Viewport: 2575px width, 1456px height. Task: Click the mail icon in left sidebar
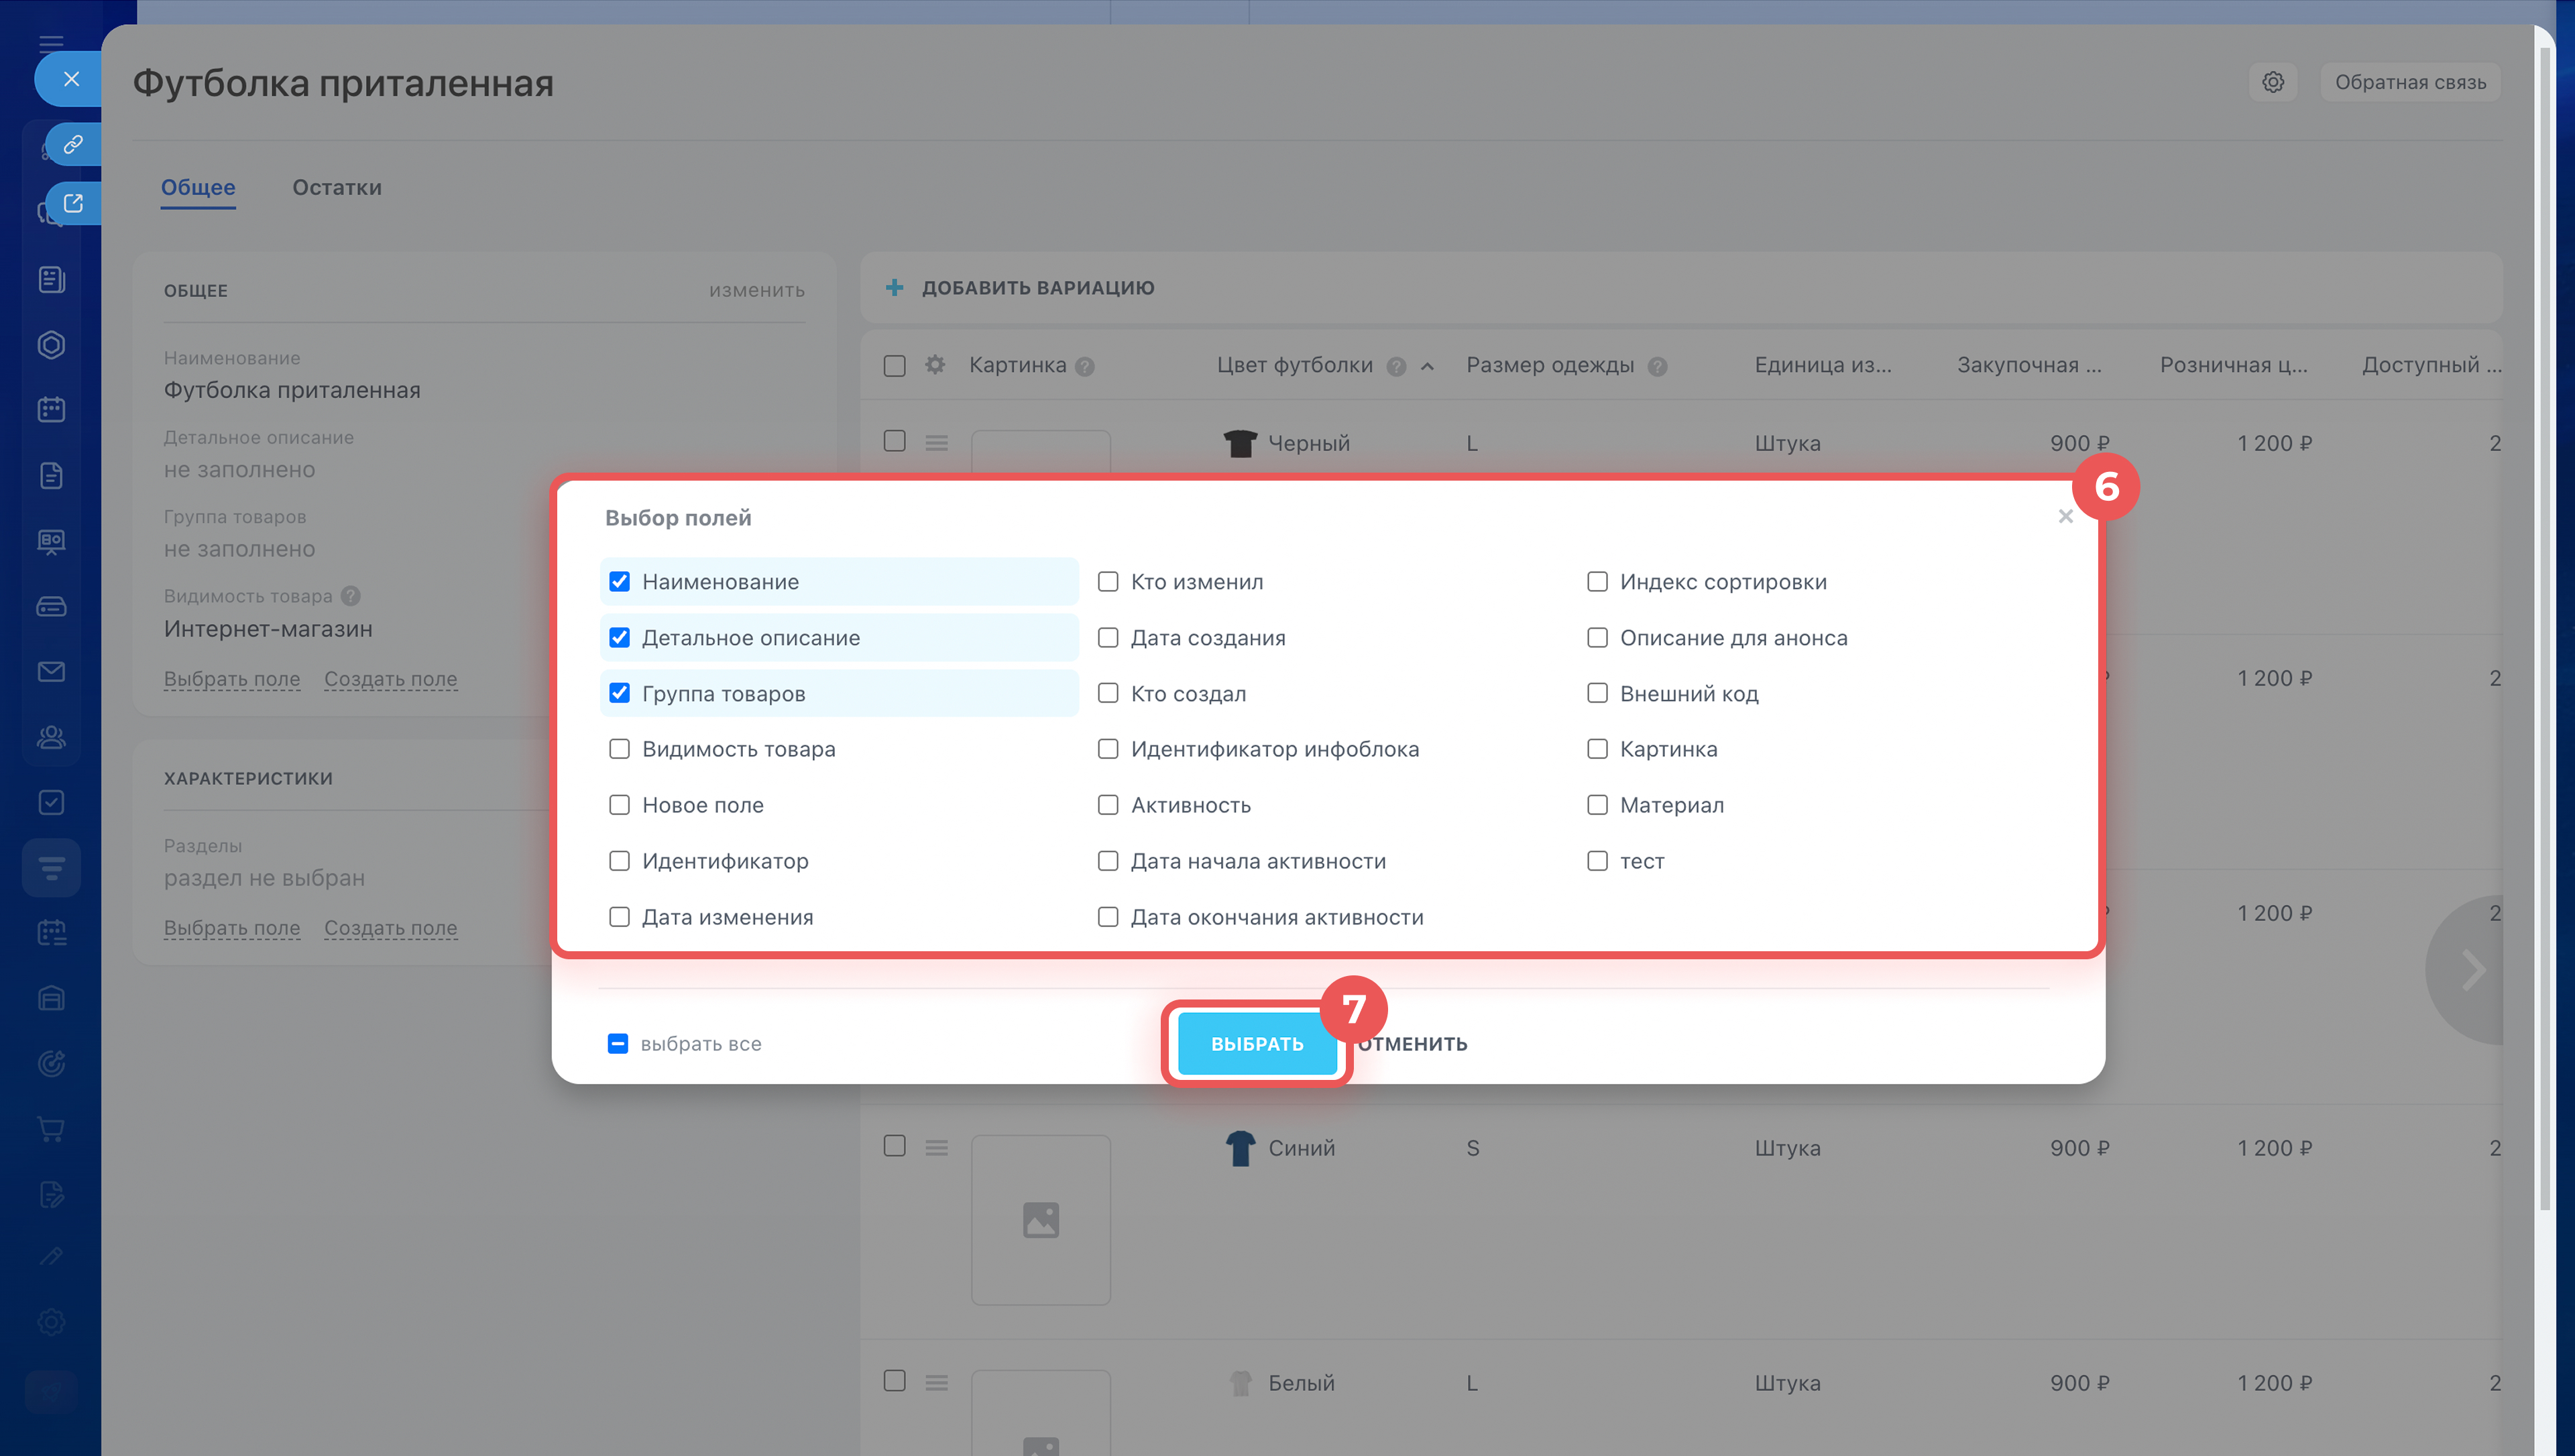[51, 672]
